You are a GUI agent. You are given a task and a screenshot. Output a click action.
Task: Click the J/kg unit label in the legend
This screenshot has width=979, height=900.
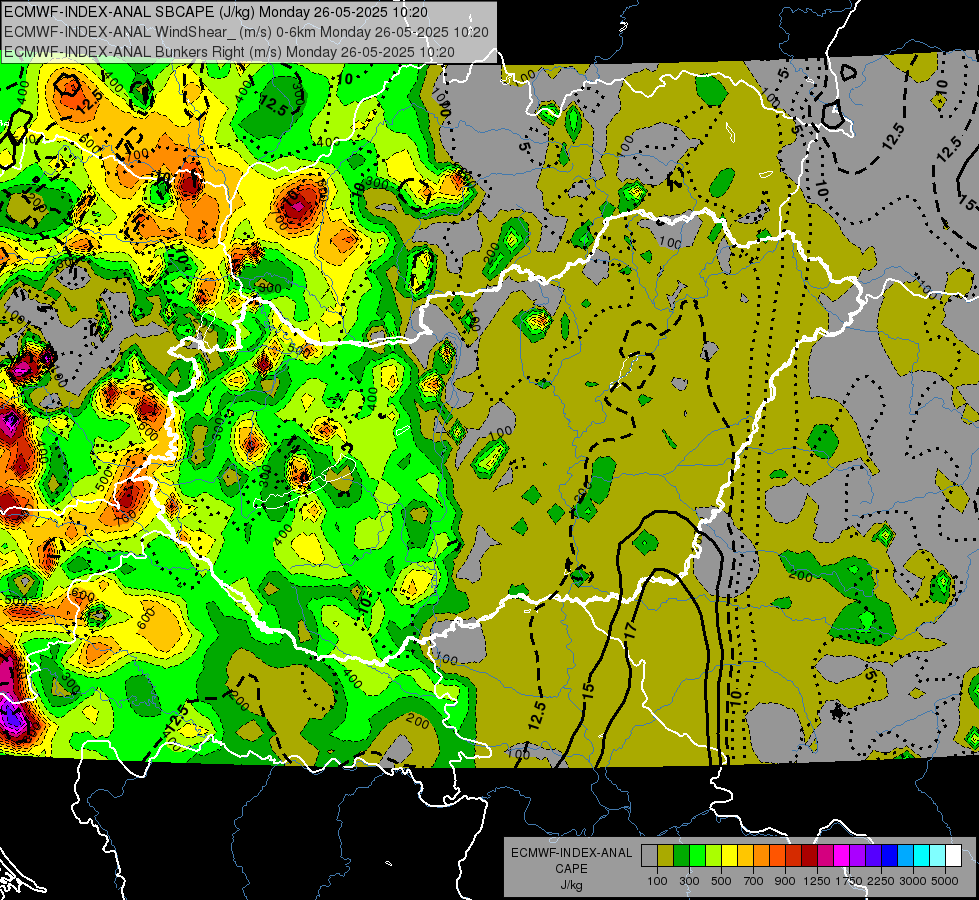point(571,885)
